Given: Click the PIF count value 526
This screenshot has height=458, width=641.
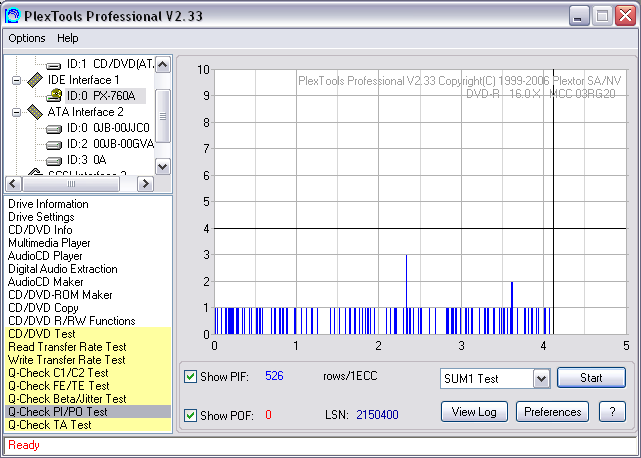Looking at the screenshot, I should click(274, 376).
